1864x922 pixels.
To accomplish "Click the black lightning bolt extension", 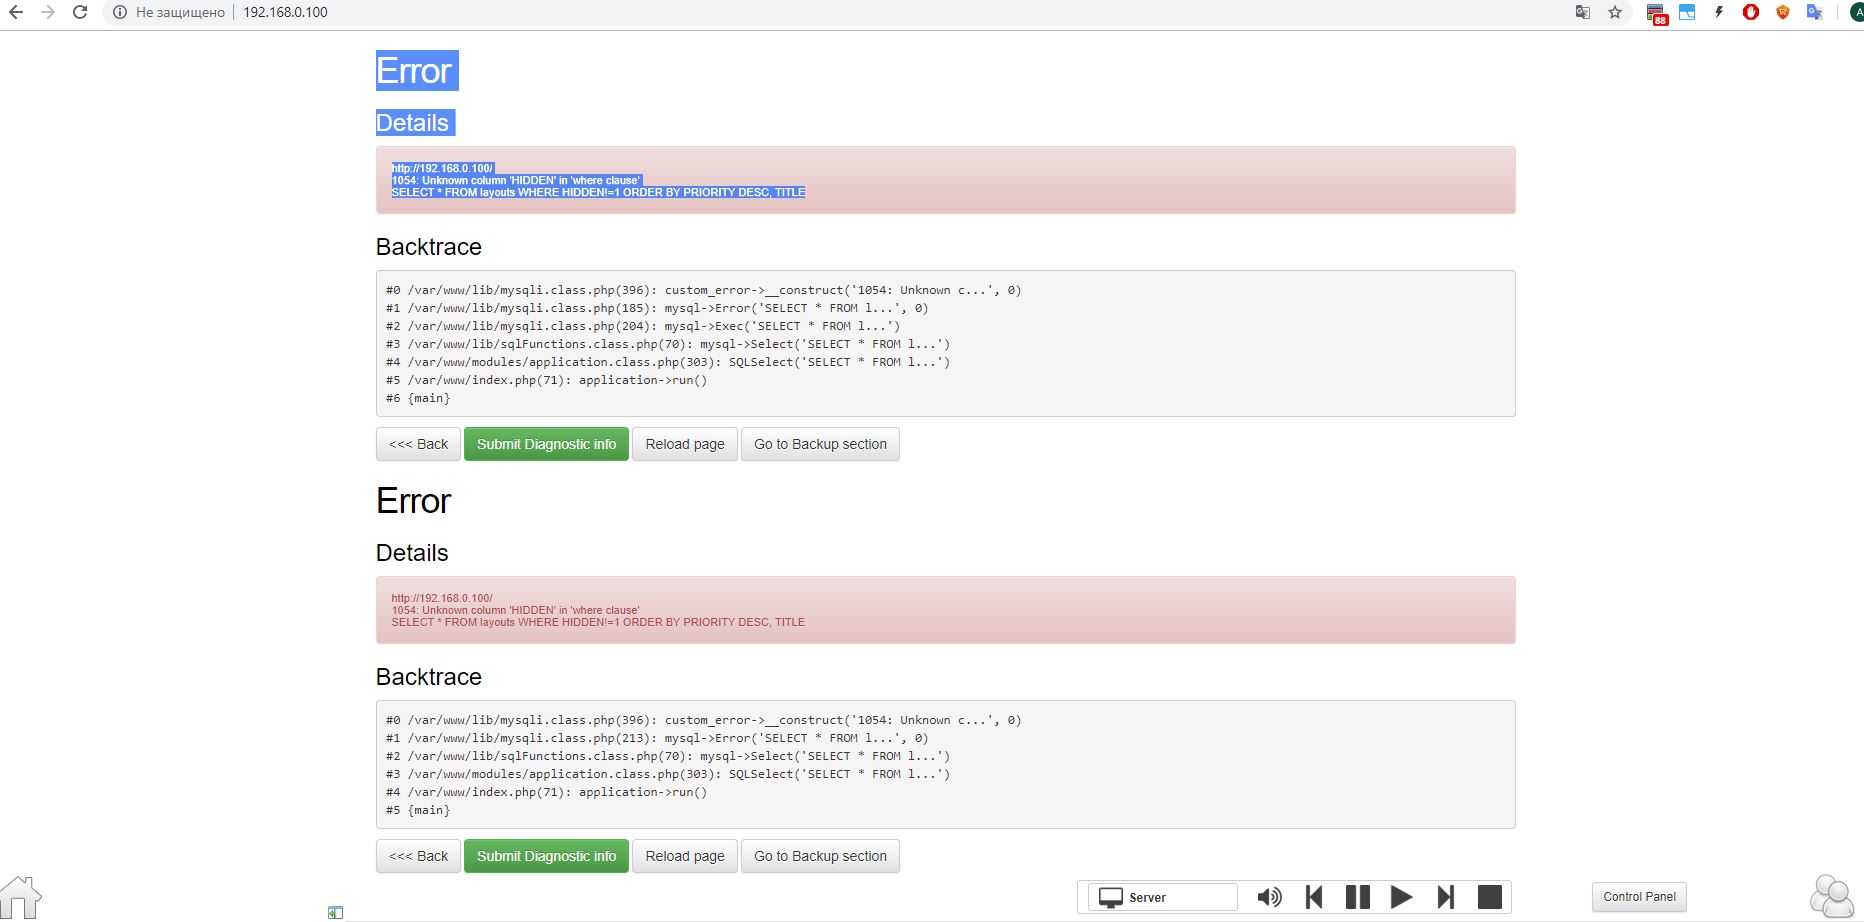I will (x=1719, y=13).
